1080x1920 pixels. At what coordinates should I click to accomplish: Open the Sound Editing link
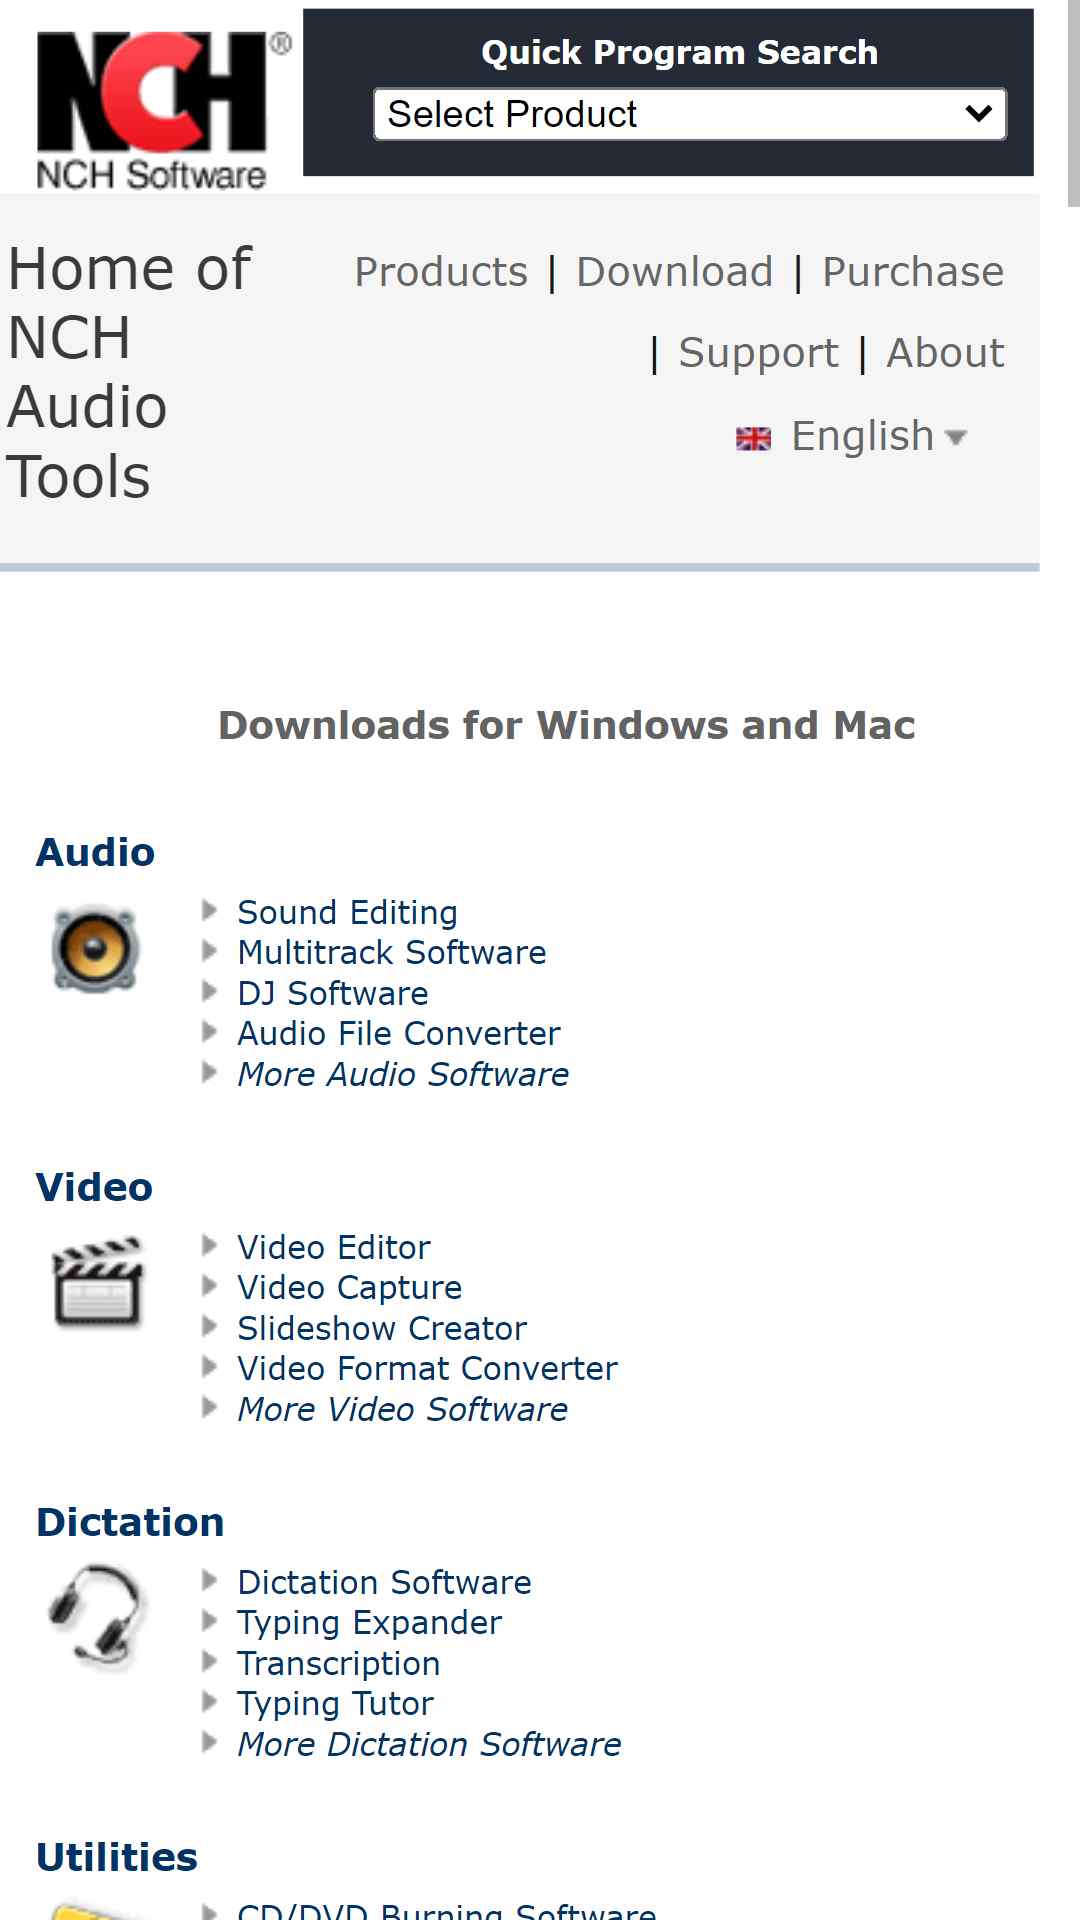[x=347, y=912]
